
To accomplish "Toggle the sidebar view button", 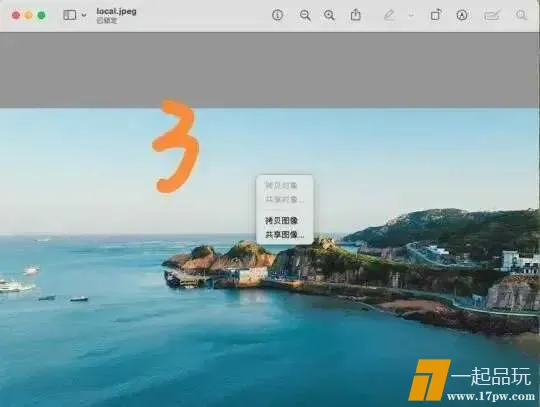I will [x=70, y=15].
